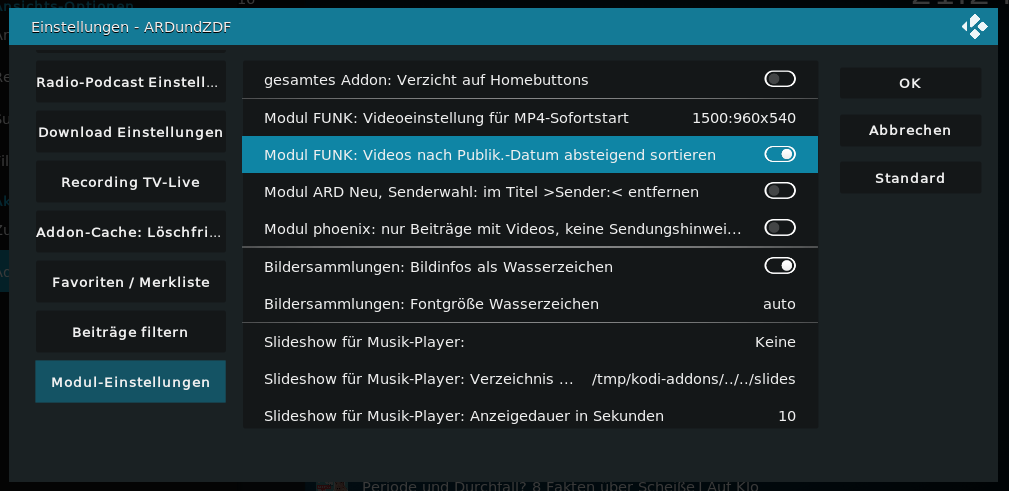Select Slideshow Verzeichnis path setting
This screenshot has width=1009, height=491.
pos(530,380)
